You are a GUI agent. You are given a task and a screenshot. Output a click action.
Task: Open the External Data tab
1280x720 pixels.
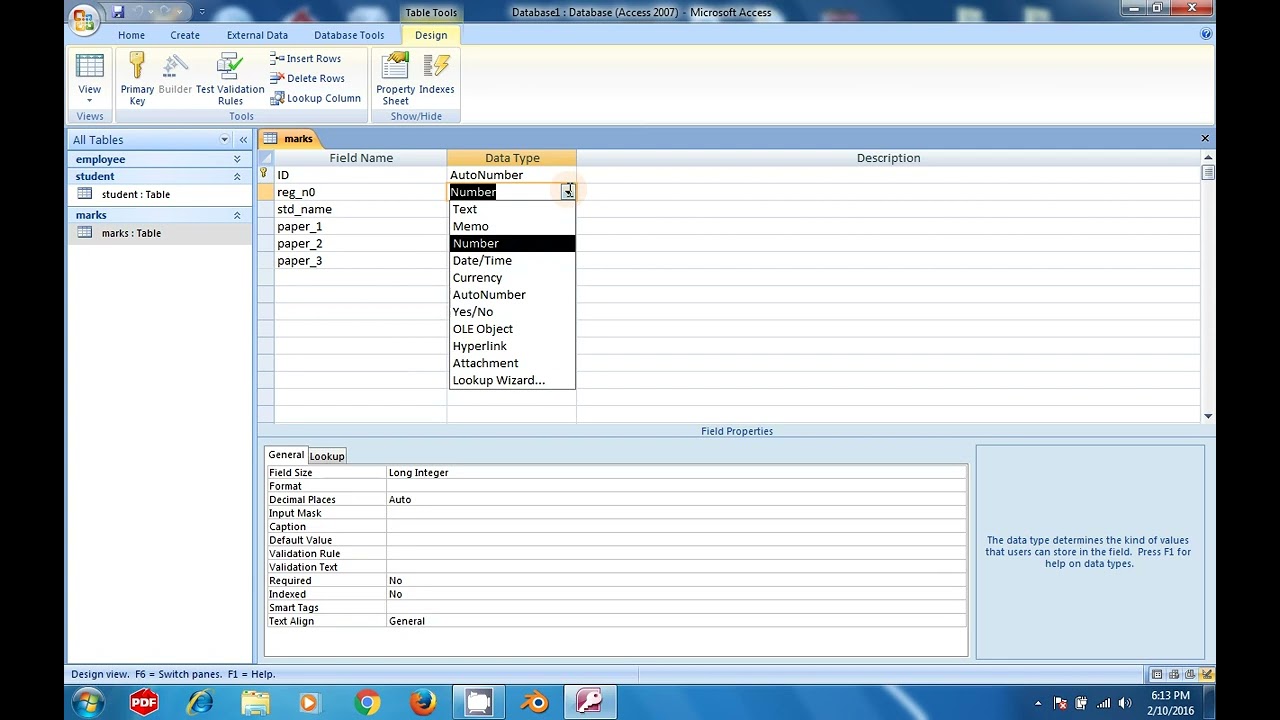click(x=257, y=35)
